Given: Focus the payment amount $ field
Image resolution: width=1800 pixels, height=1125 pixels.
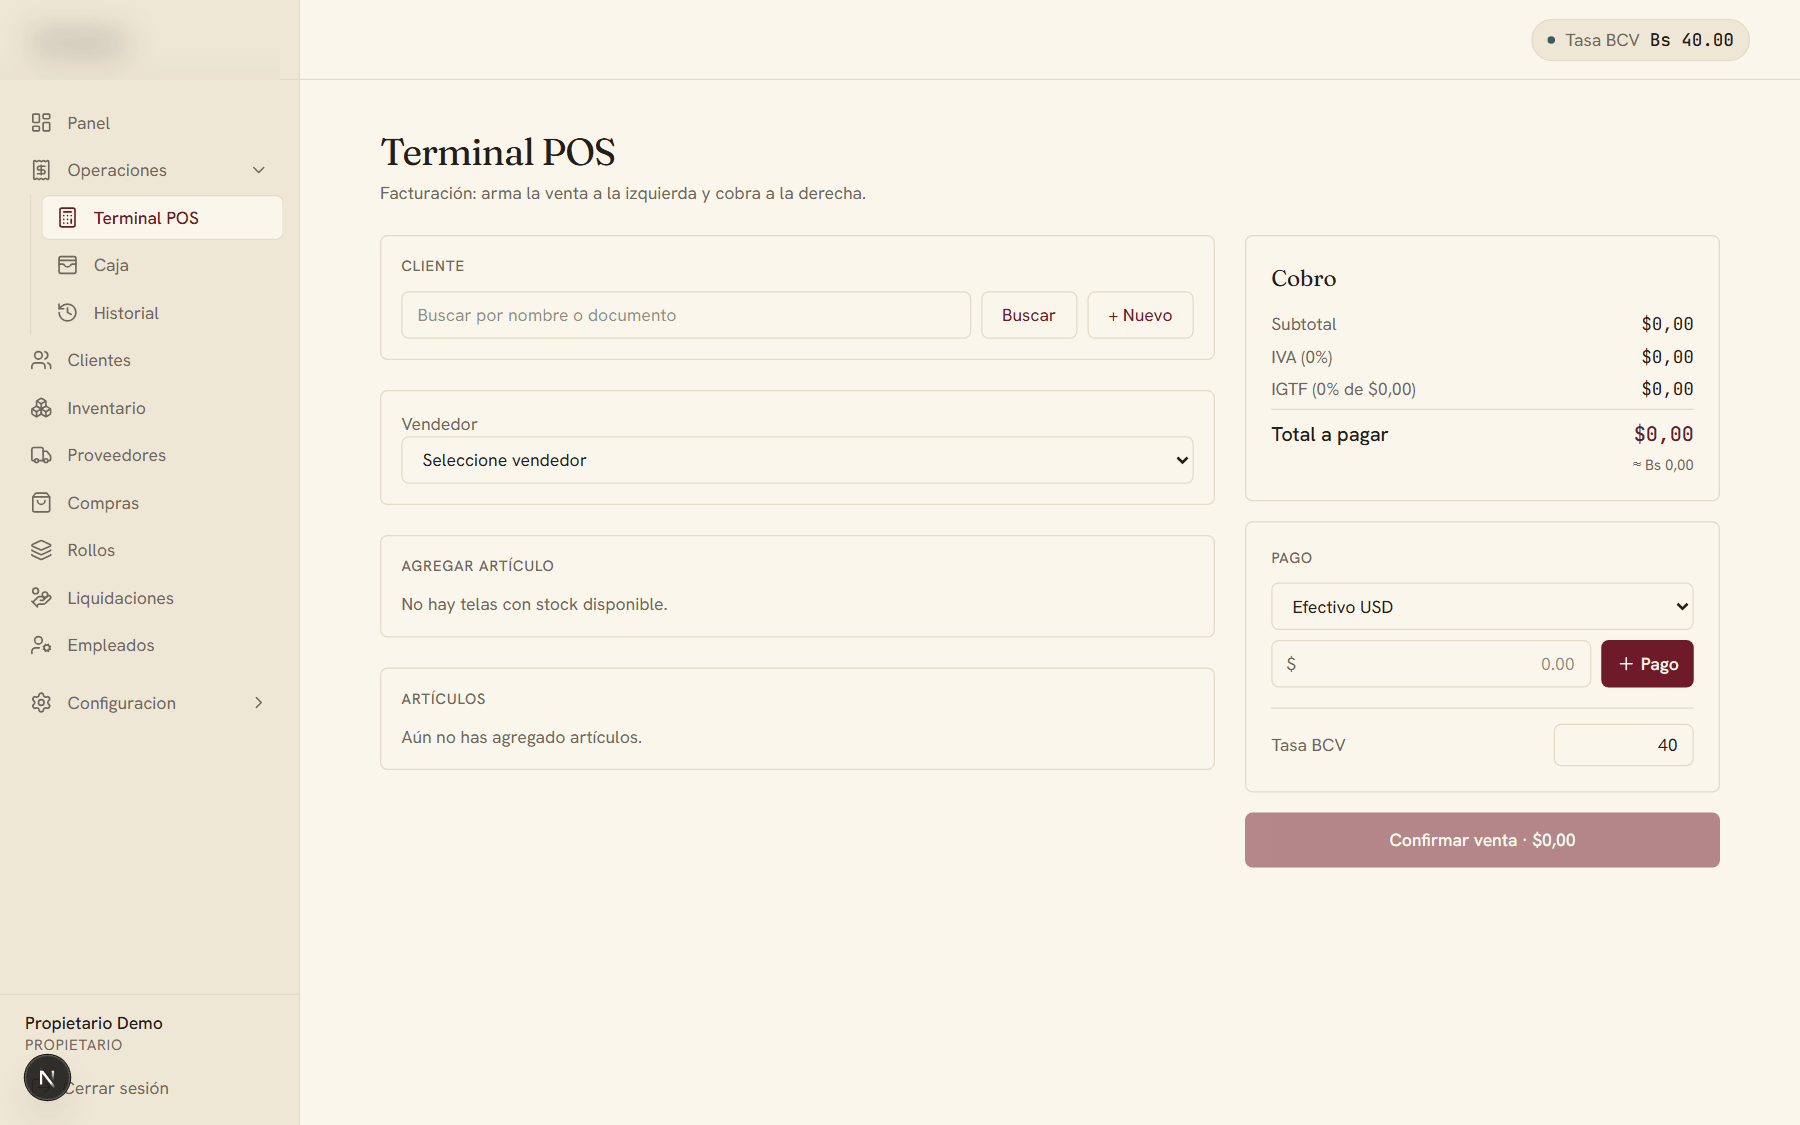Looking at the screenshot, I should [1431, 664].
